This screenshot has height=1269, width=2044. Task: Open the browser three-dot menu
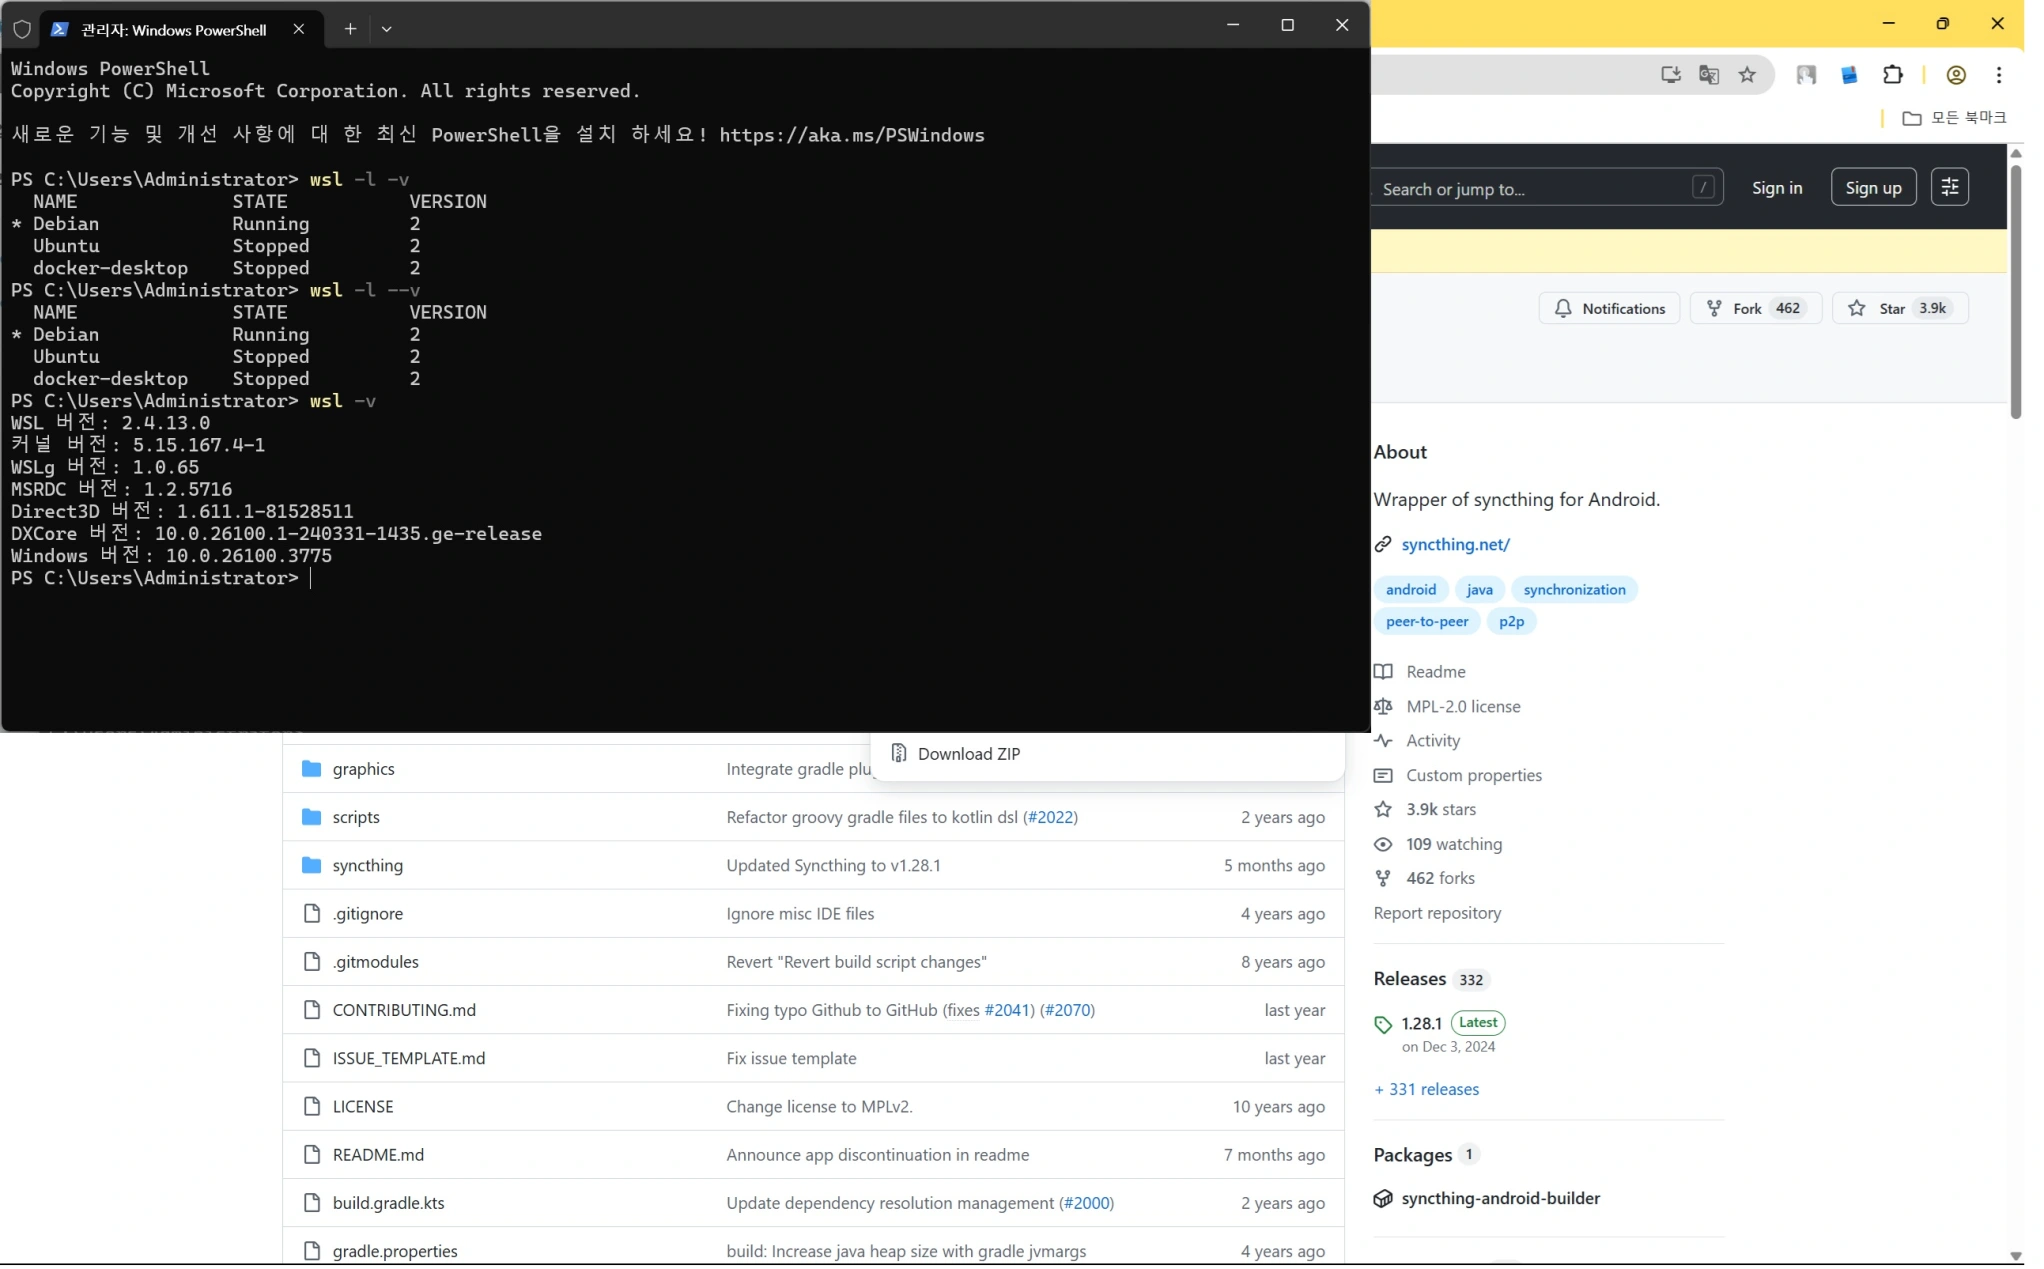point(1999,75)
